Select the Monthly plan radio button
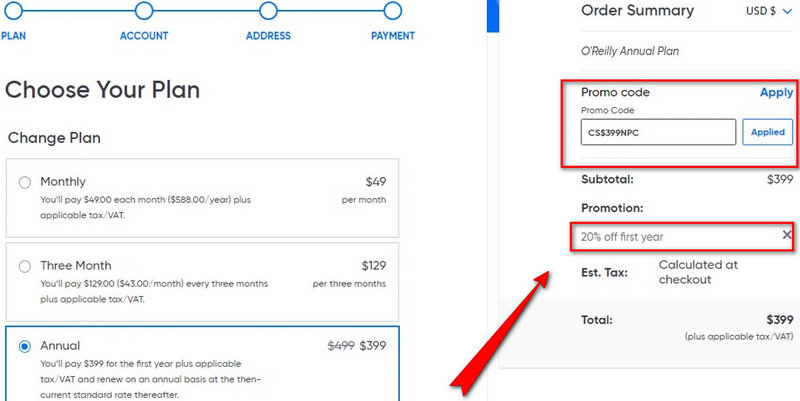This screenshot has width=800, height=401. click(x=25, y=183)
